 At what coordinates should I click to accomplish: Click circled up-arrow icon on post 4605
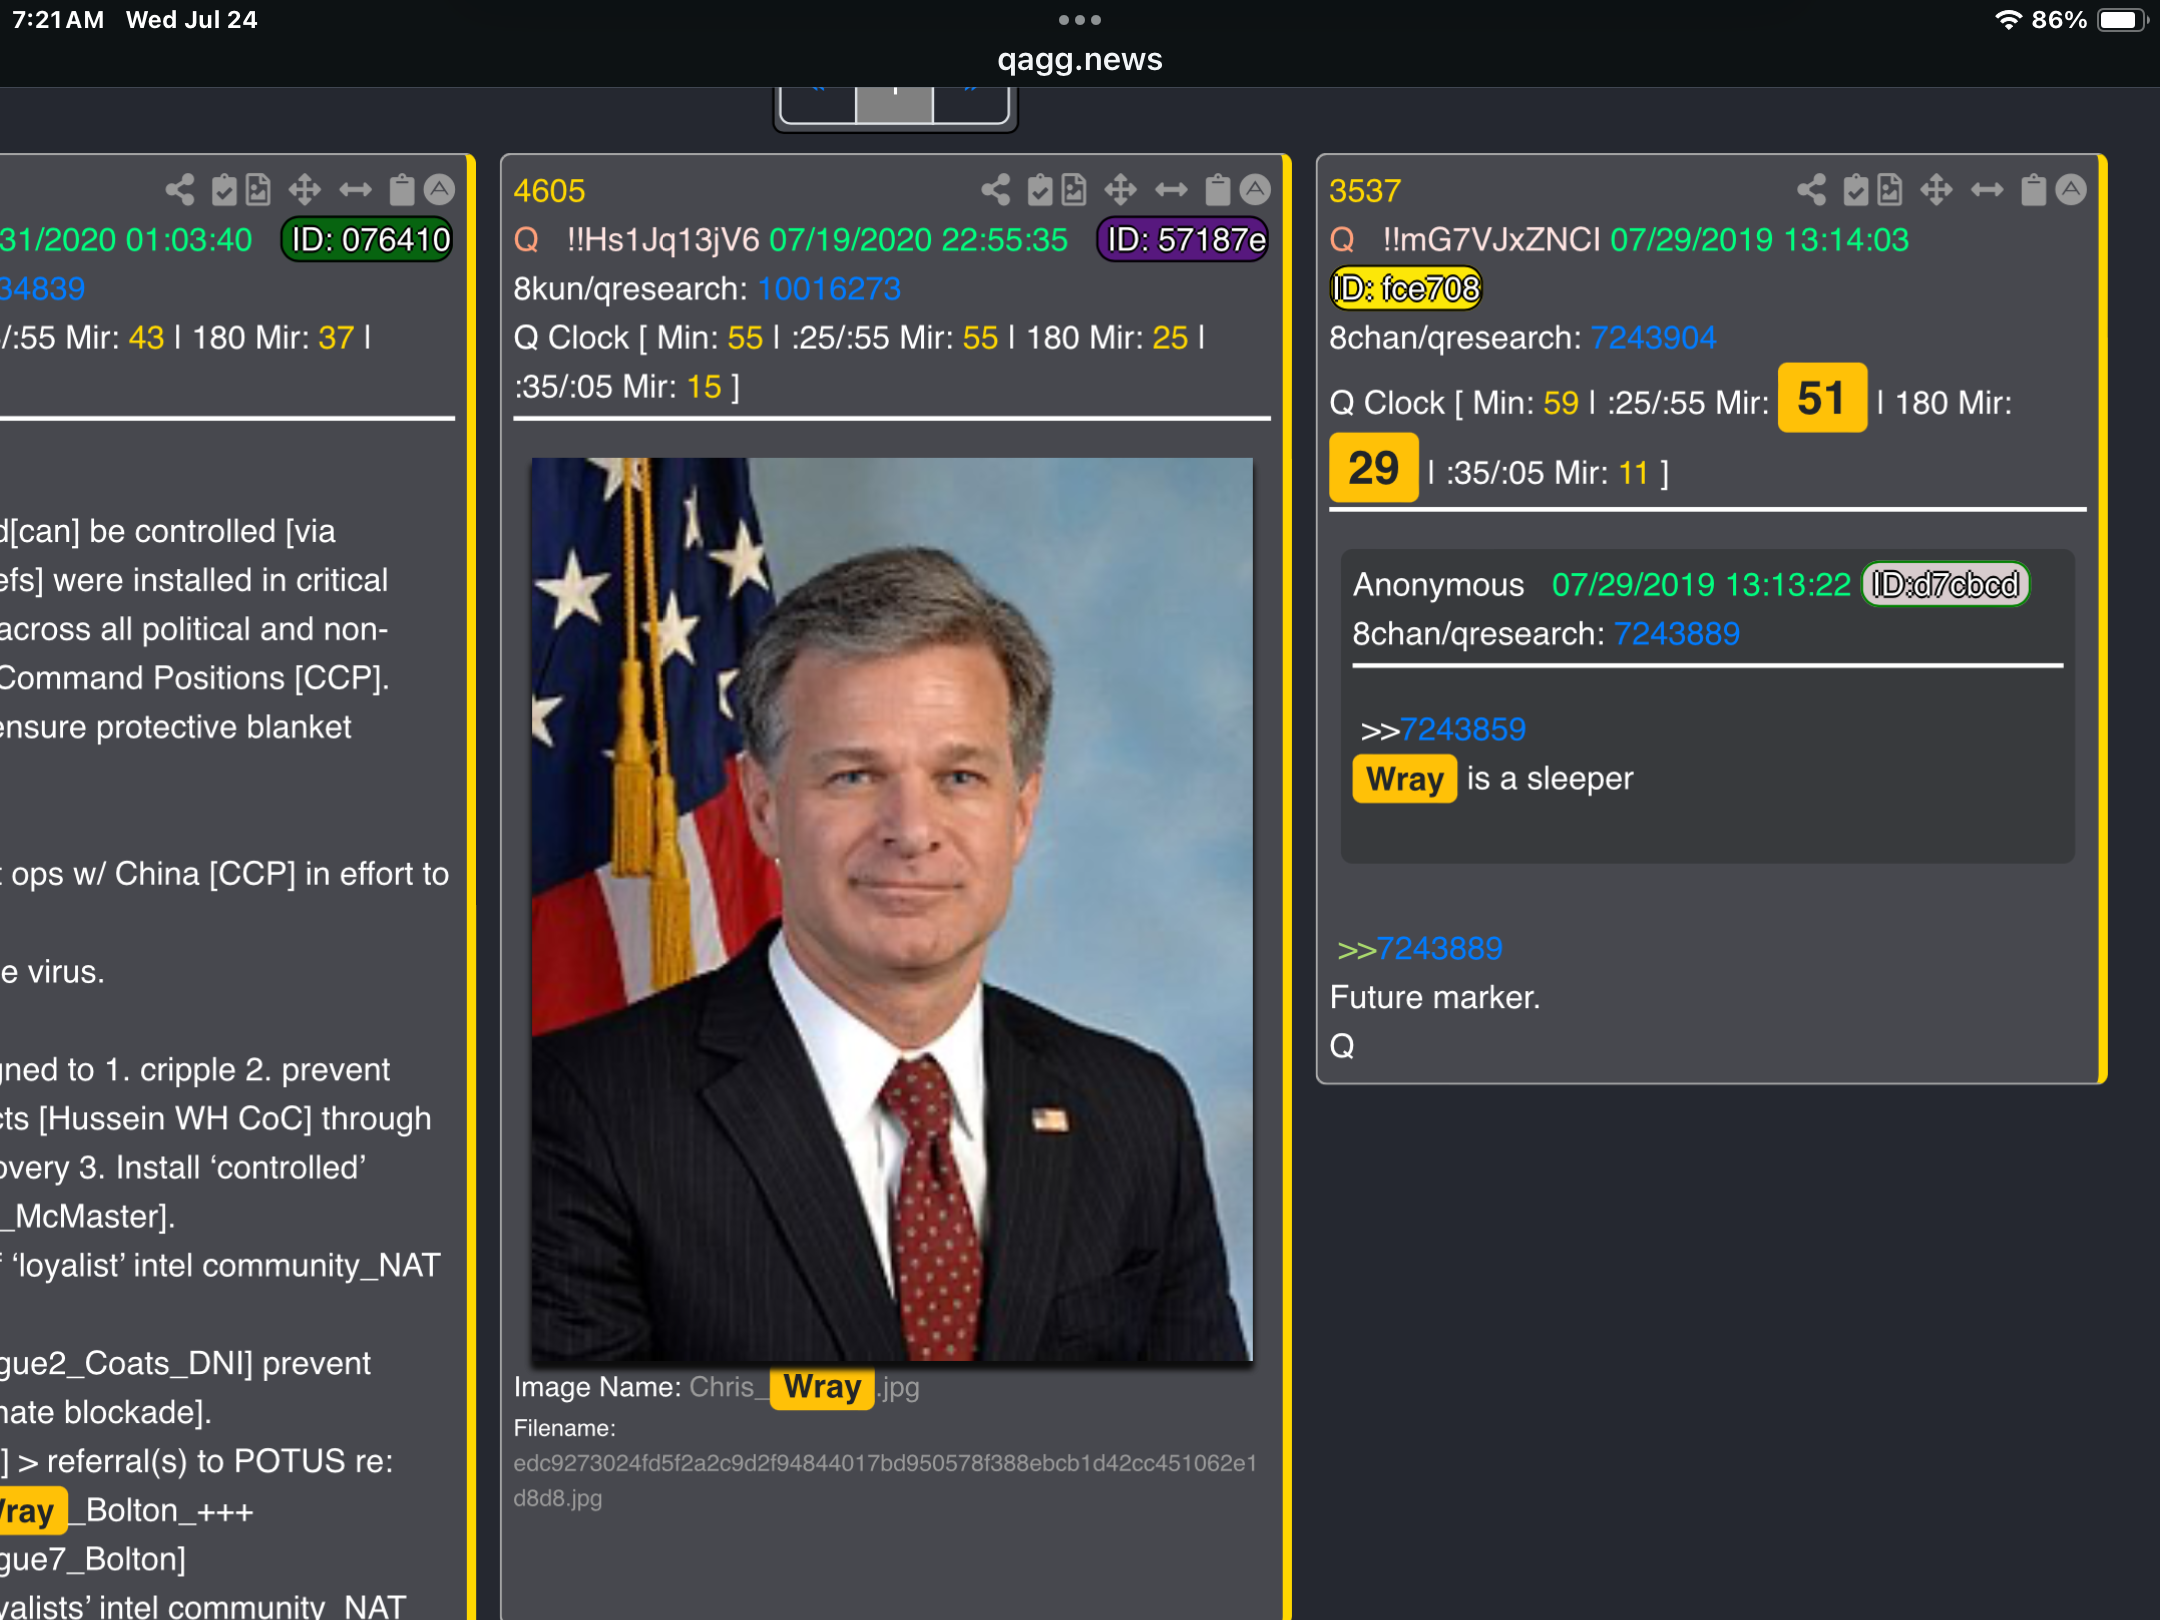tap(1255, 189)
